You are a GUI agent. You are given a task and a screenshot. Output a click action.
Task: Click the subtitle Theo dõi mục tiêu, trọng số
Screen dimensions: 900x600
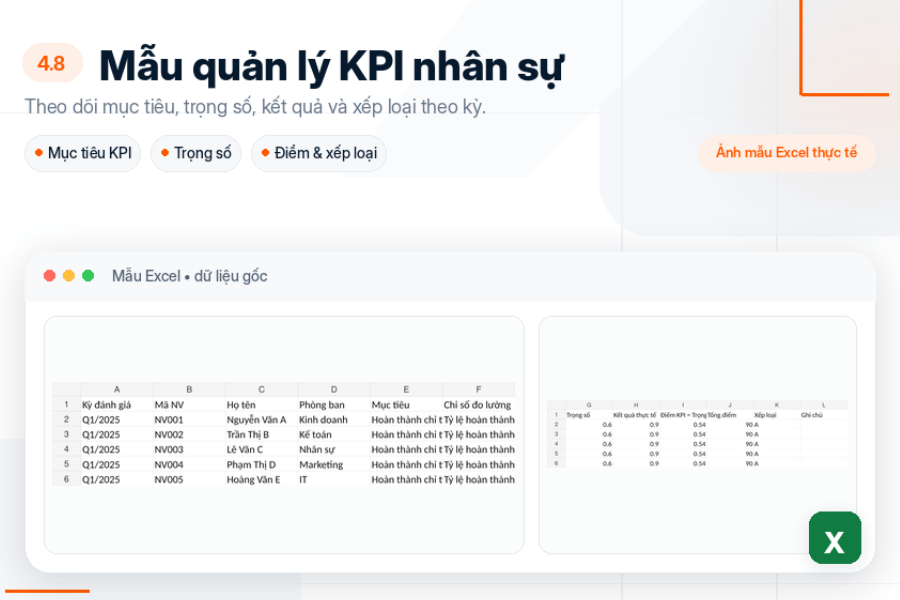[x=255, y=107]
